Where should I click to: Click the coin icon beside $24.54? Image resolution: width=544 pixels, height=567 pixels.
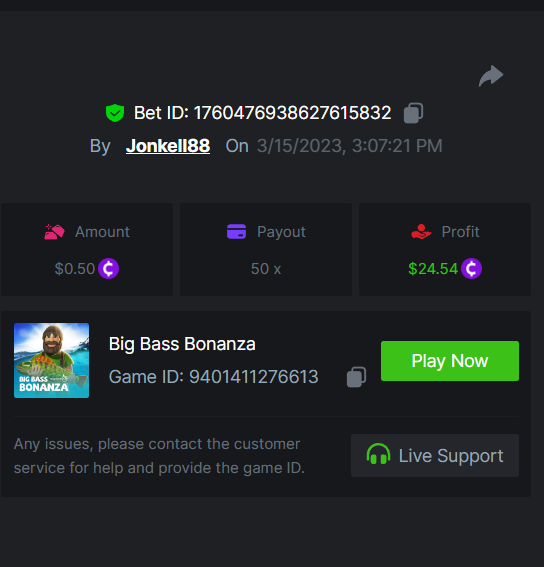[471, 269]
